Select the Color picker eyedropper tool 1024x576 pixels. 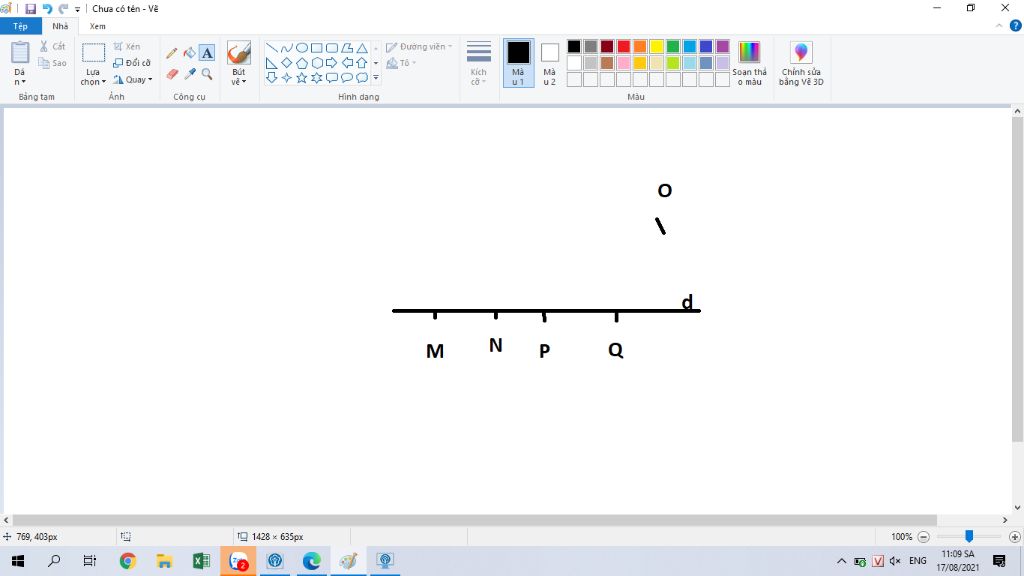(189, 74)
